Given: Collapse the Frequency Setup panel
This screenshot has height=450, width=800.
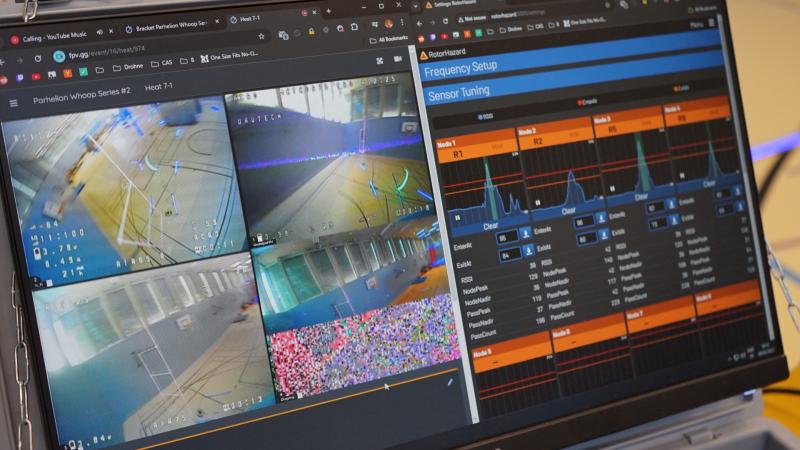Looking at the screenshot, I should coord(571,56).
